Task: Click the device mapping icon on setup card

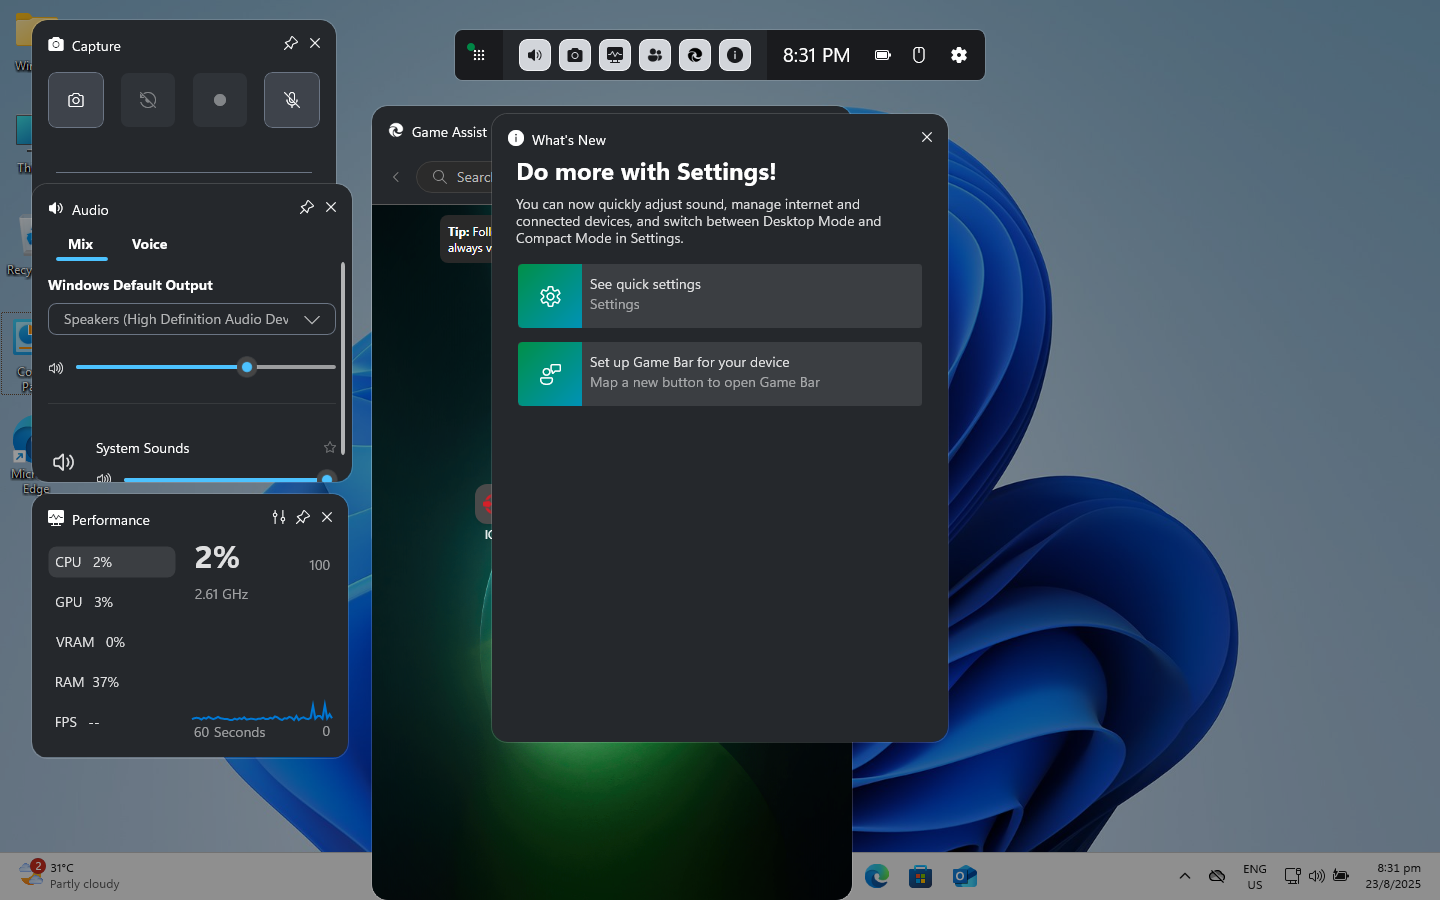Action: [550, 374]
